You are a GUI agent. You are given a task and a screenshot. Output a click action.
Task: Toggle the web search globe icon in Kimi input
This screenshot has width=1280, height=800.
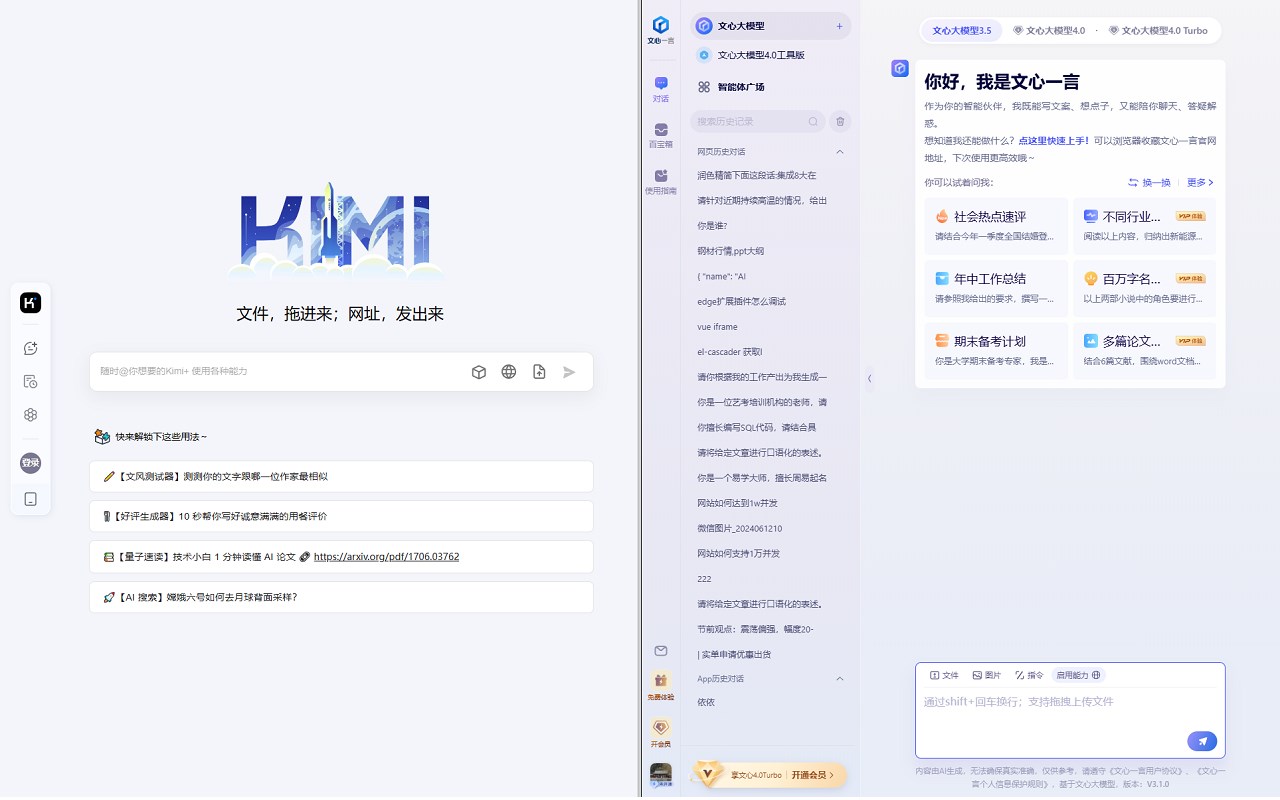tap(509, 372)
